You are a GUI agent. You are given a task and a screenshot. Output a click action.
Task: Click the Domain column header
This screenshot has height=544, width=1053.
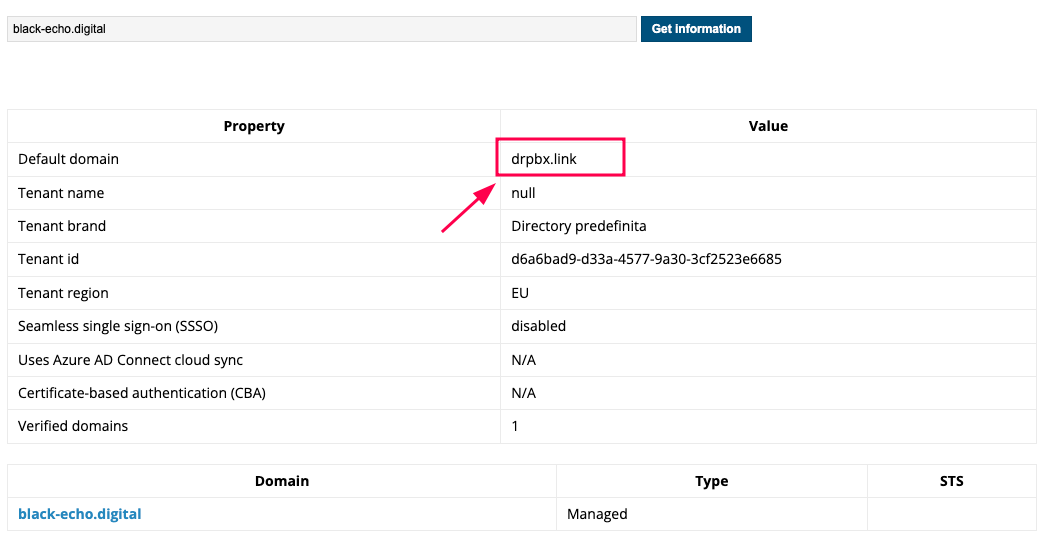(282, 481)
